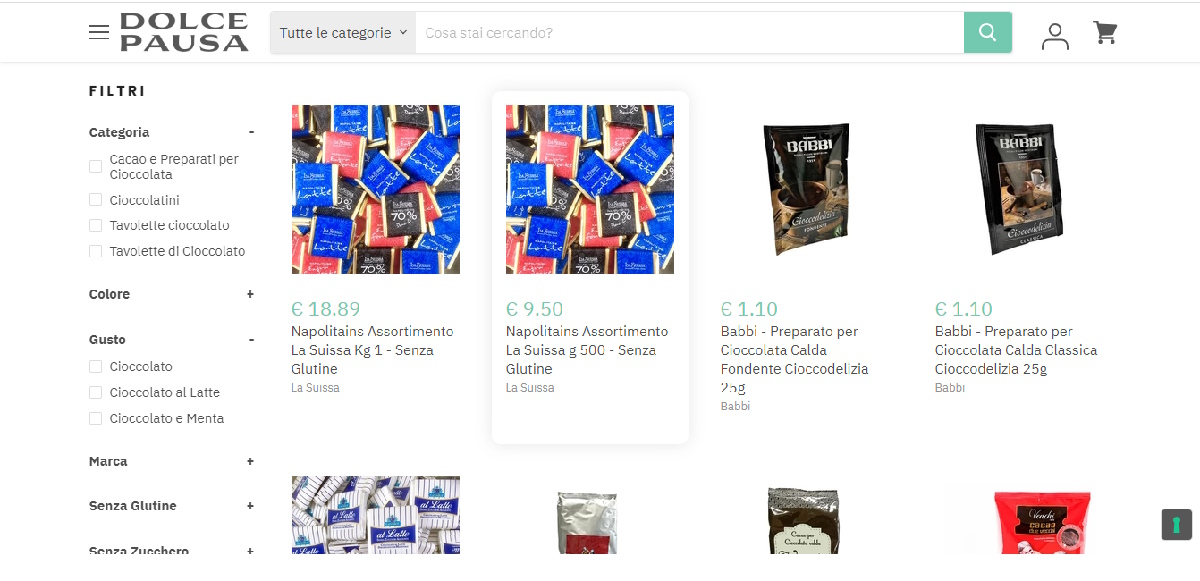Open Babbi Cioccolata Calda Fondente product link
The image size is (1200, 581).
click(x=795, y=359)
